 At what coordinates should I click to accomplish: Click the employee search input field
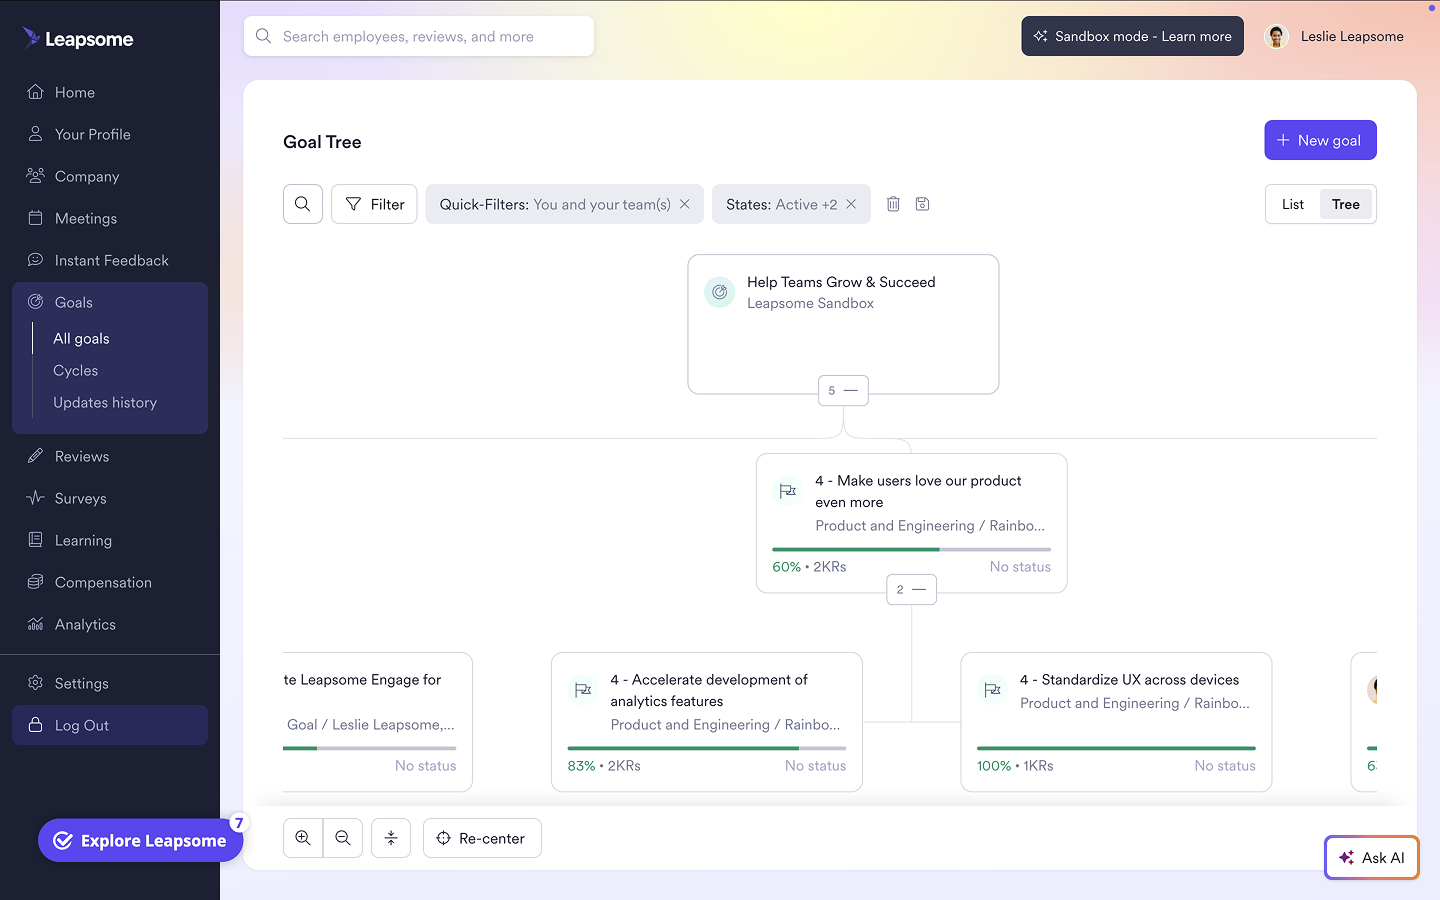[x=420, y=35]
